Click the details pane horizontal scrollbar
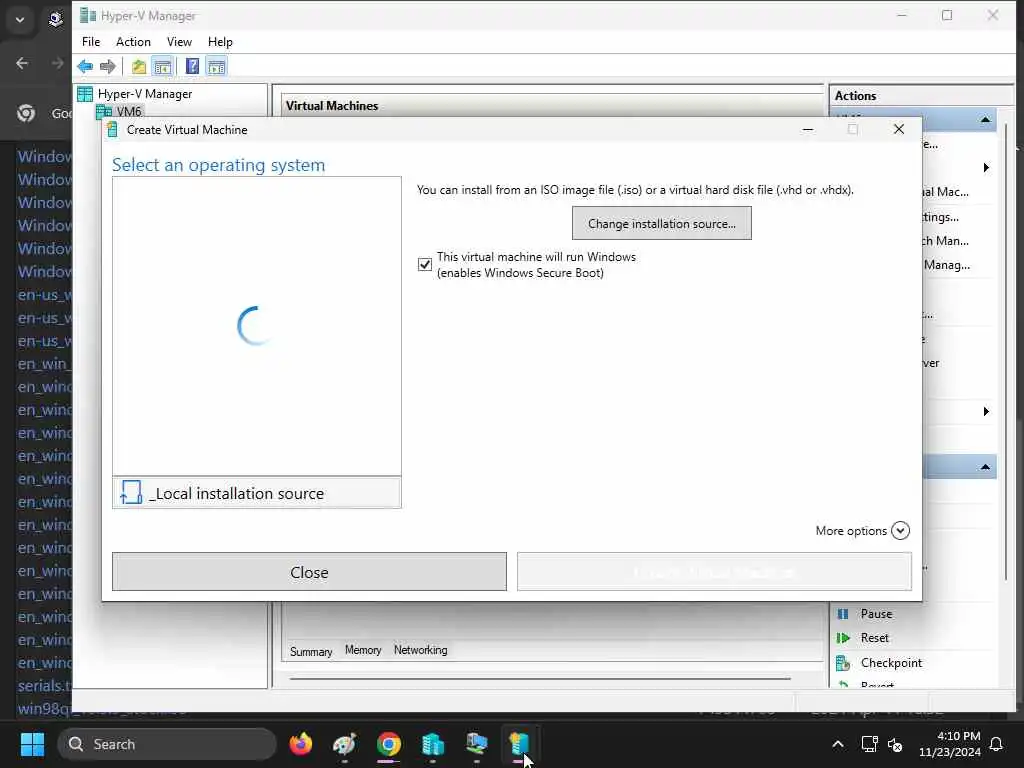1024x768 pixels. [x=540, y=679]
